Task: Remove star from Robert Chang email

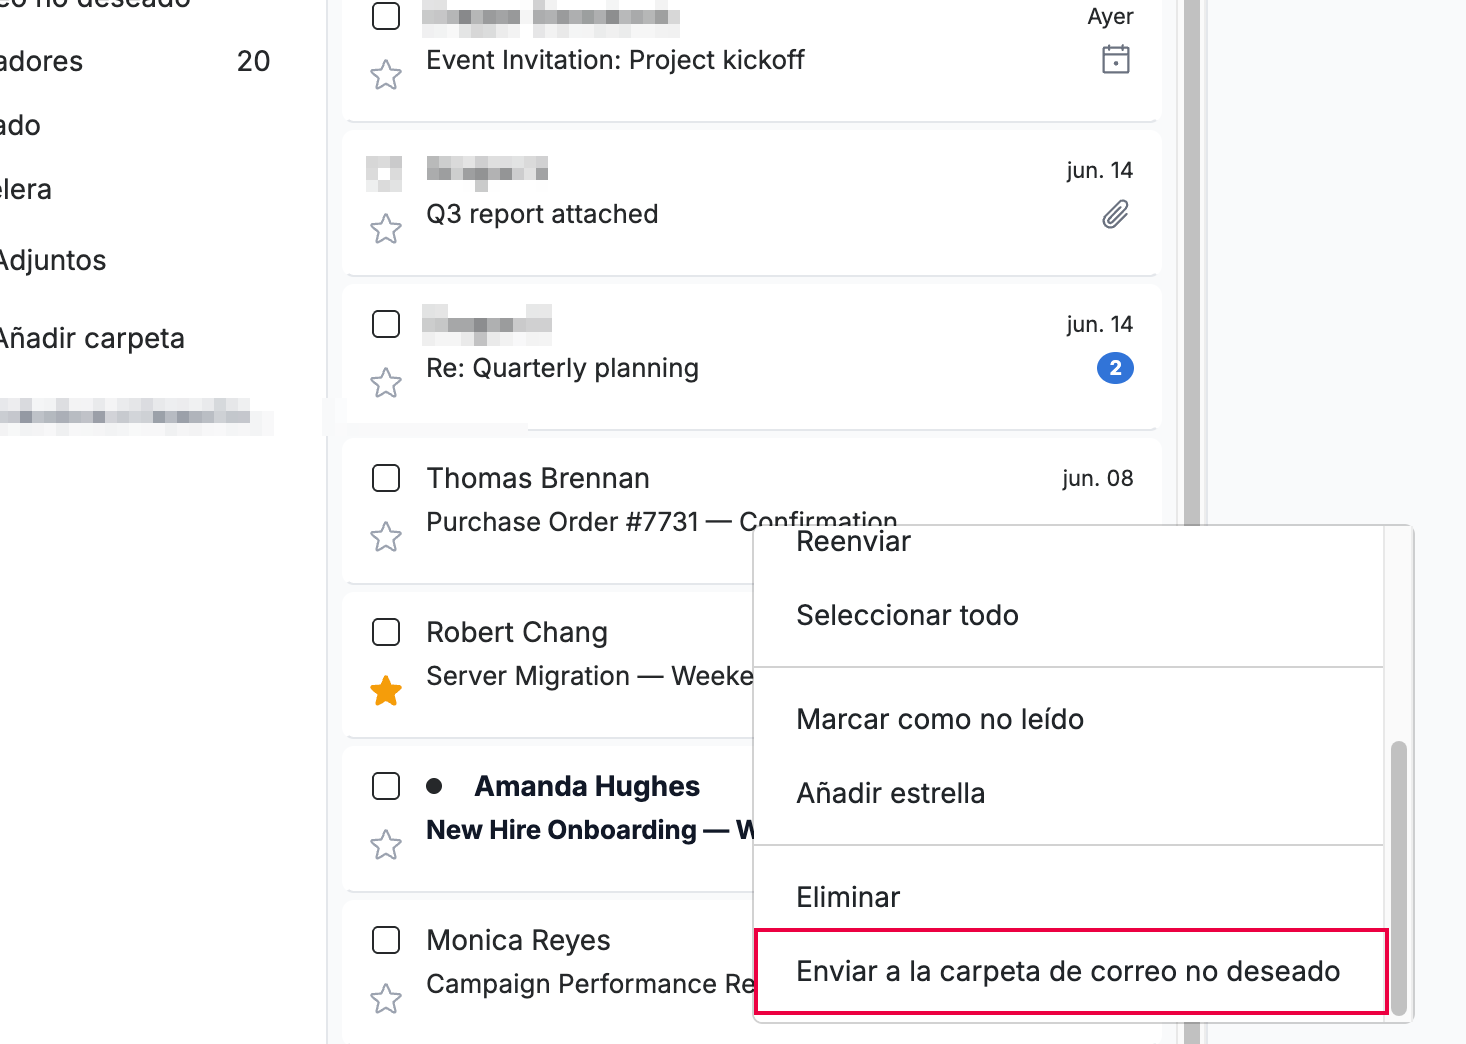Action: point(386,691)
